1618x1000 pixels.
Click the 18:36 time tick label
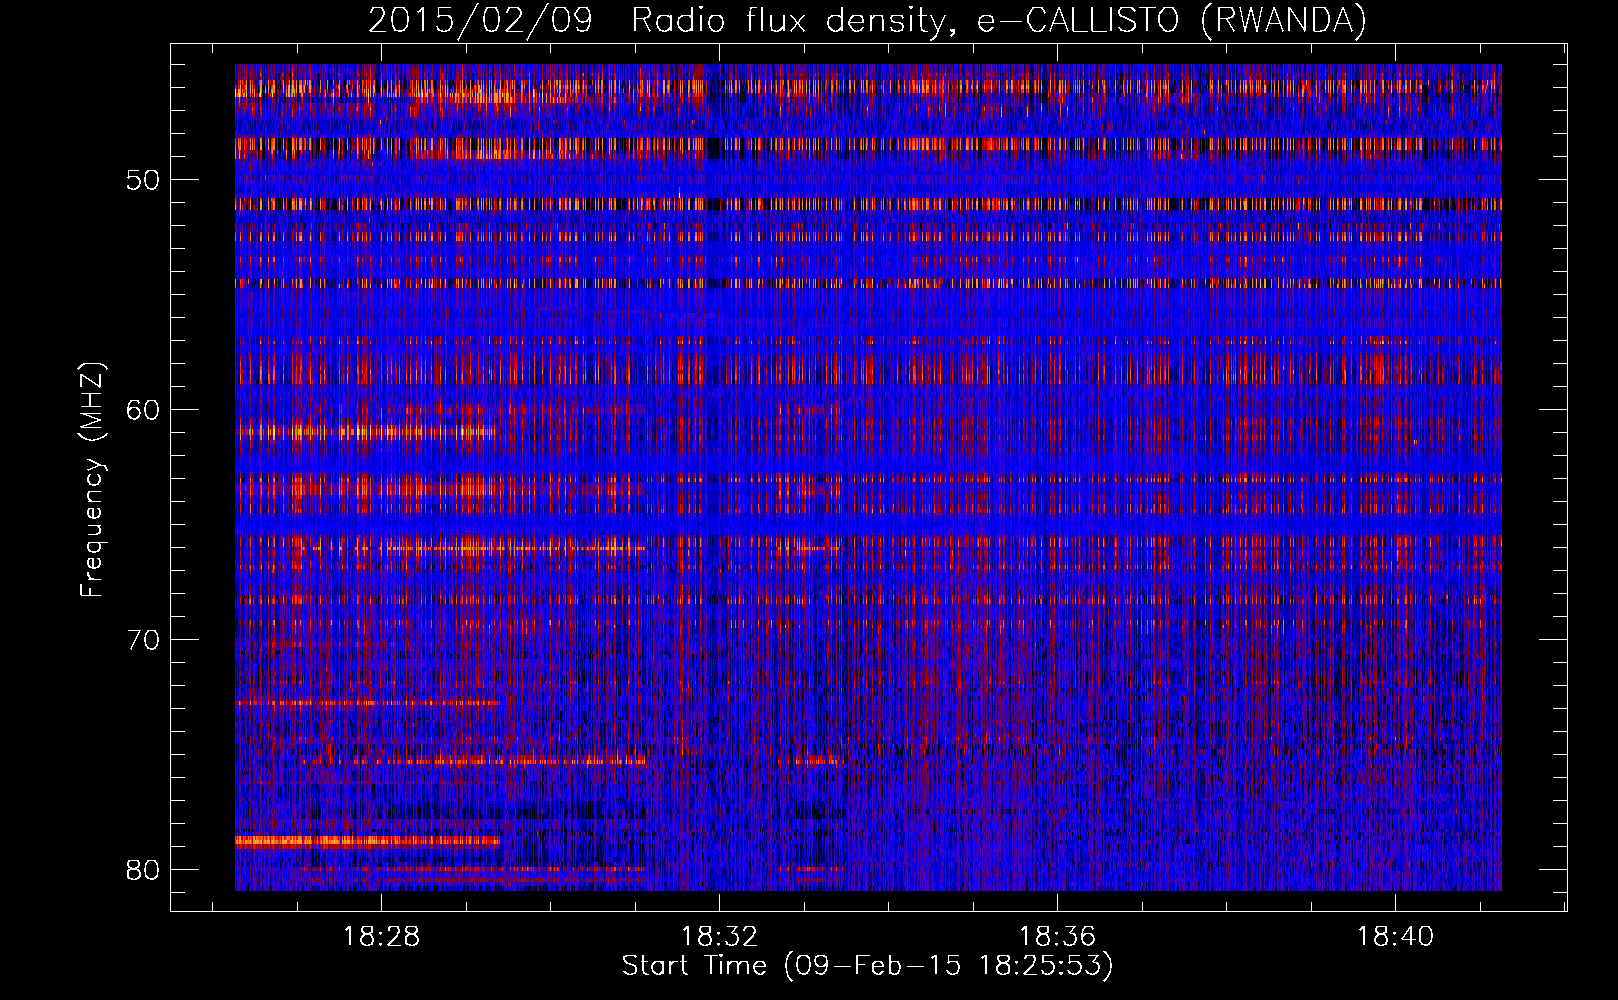(1057, 937)
